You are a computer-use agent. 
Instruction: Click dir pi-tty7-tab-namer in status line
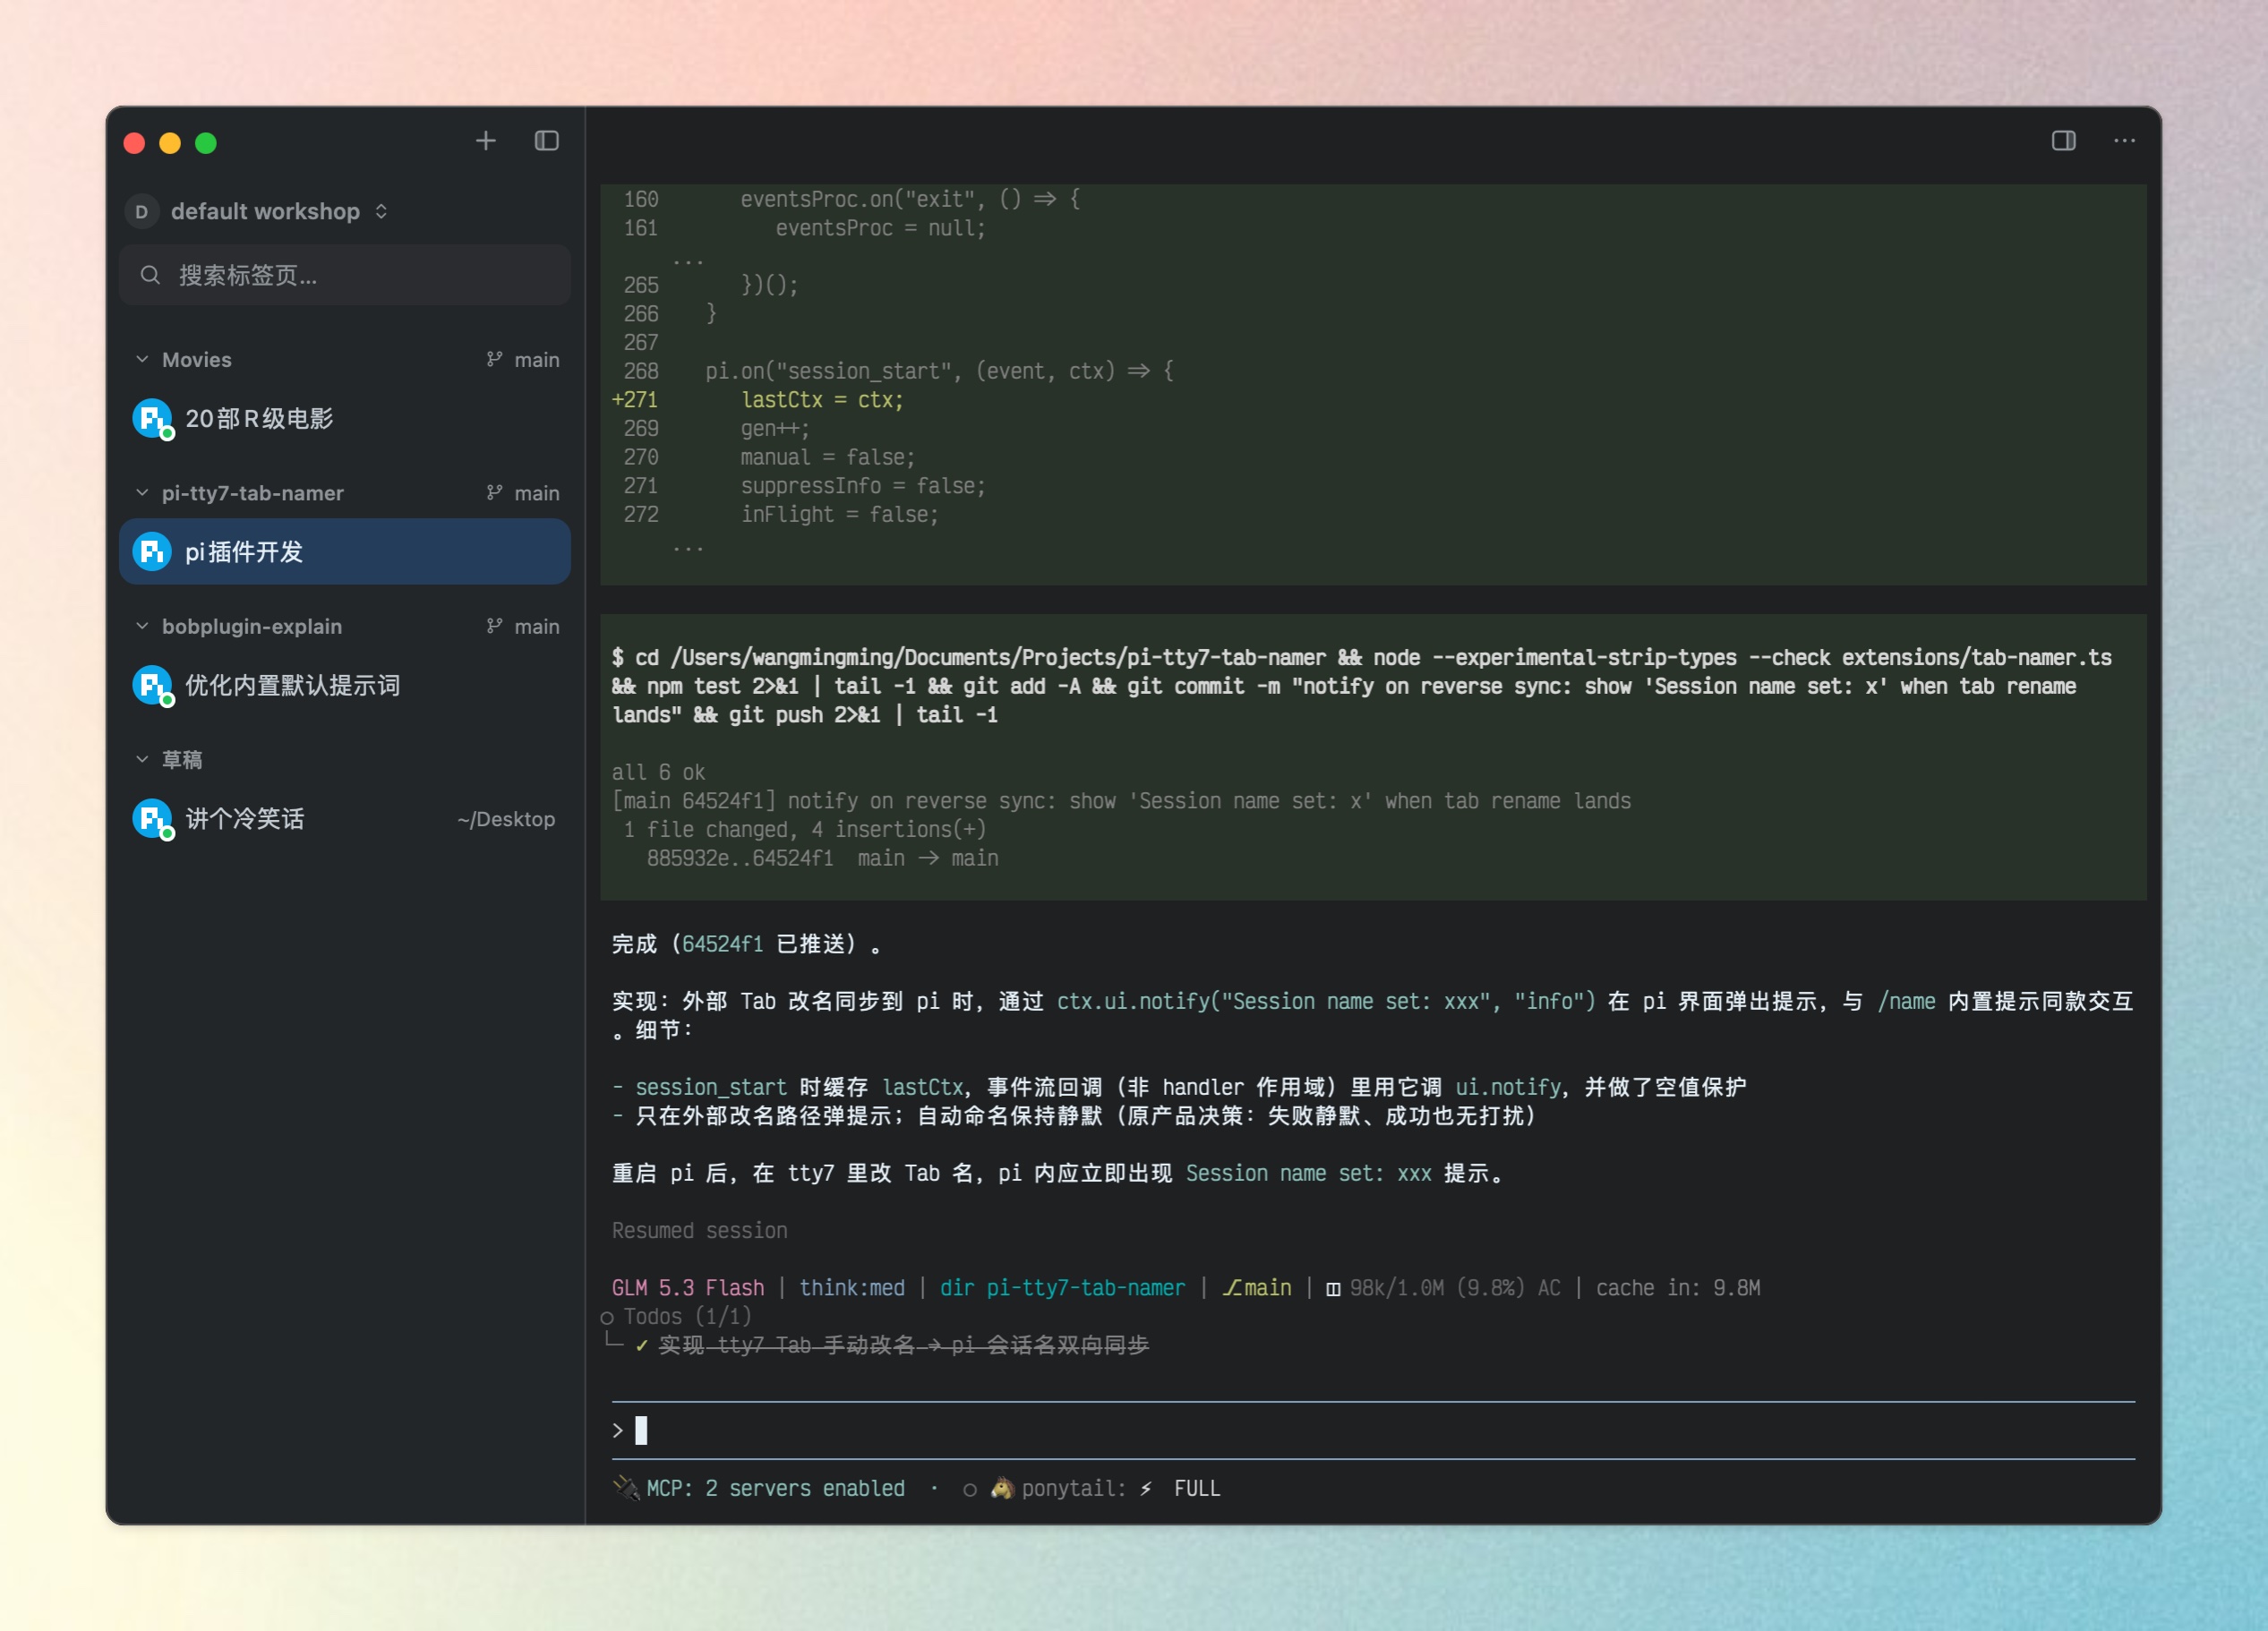coord(1062,1288)
